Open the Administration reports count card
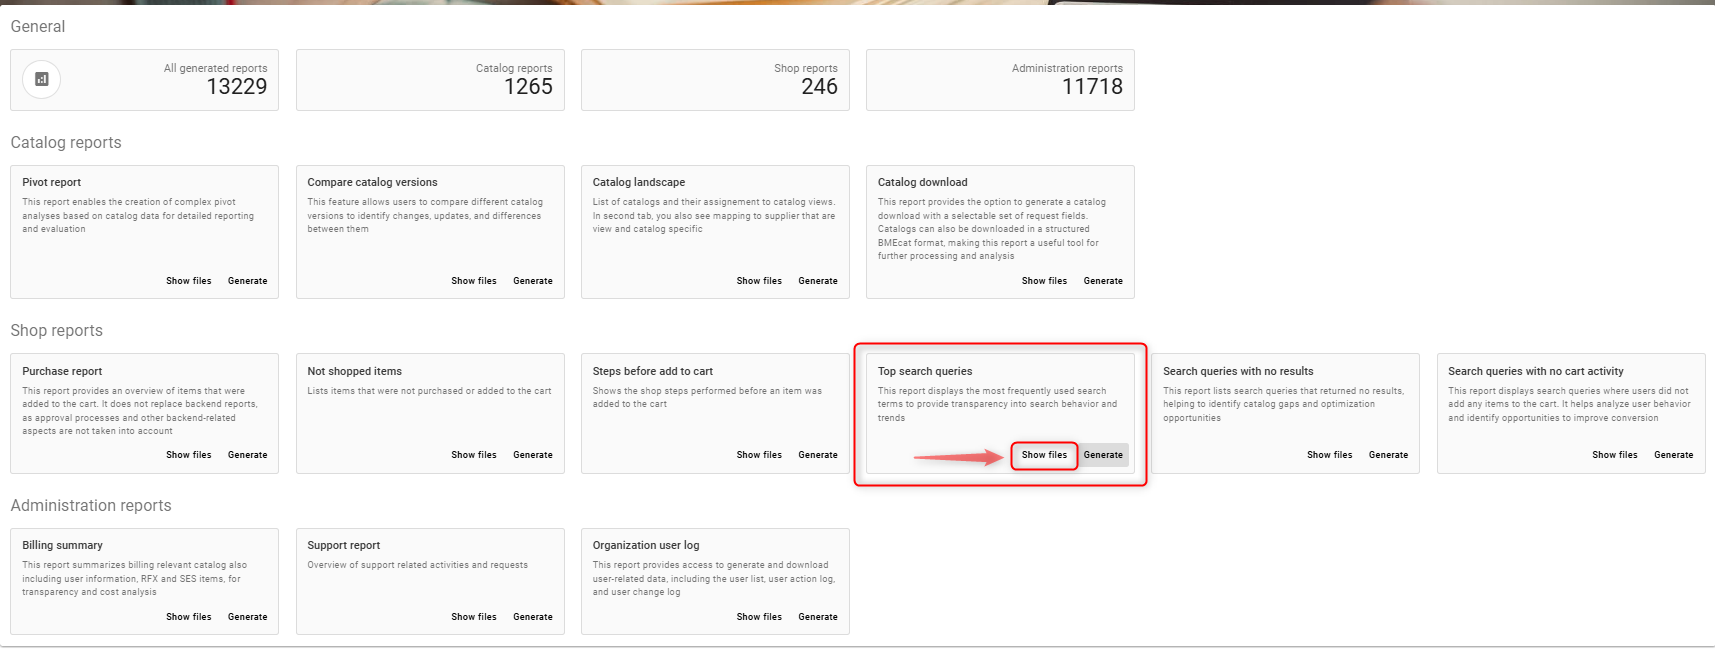Viewport: 1715px width, 649px height. [1000, 80]
